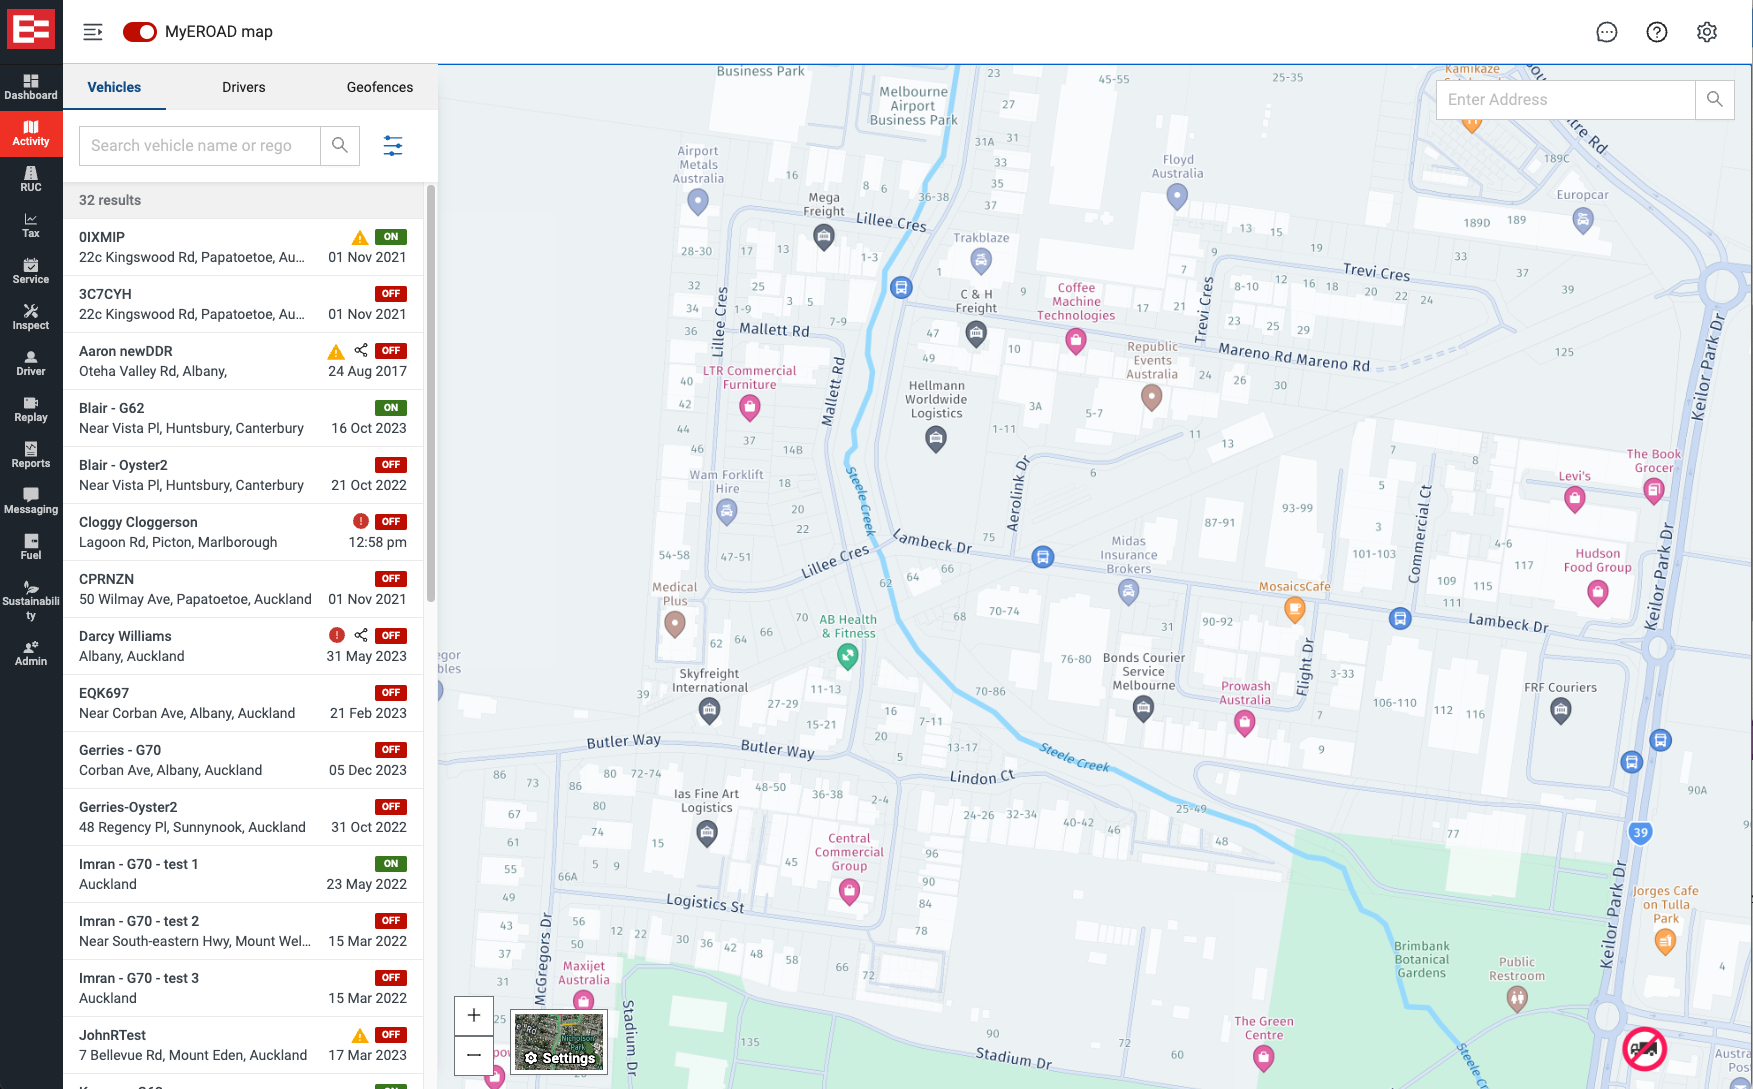
Task: Open the settings gear in top bar
Action: click(x=1707, y=32)
